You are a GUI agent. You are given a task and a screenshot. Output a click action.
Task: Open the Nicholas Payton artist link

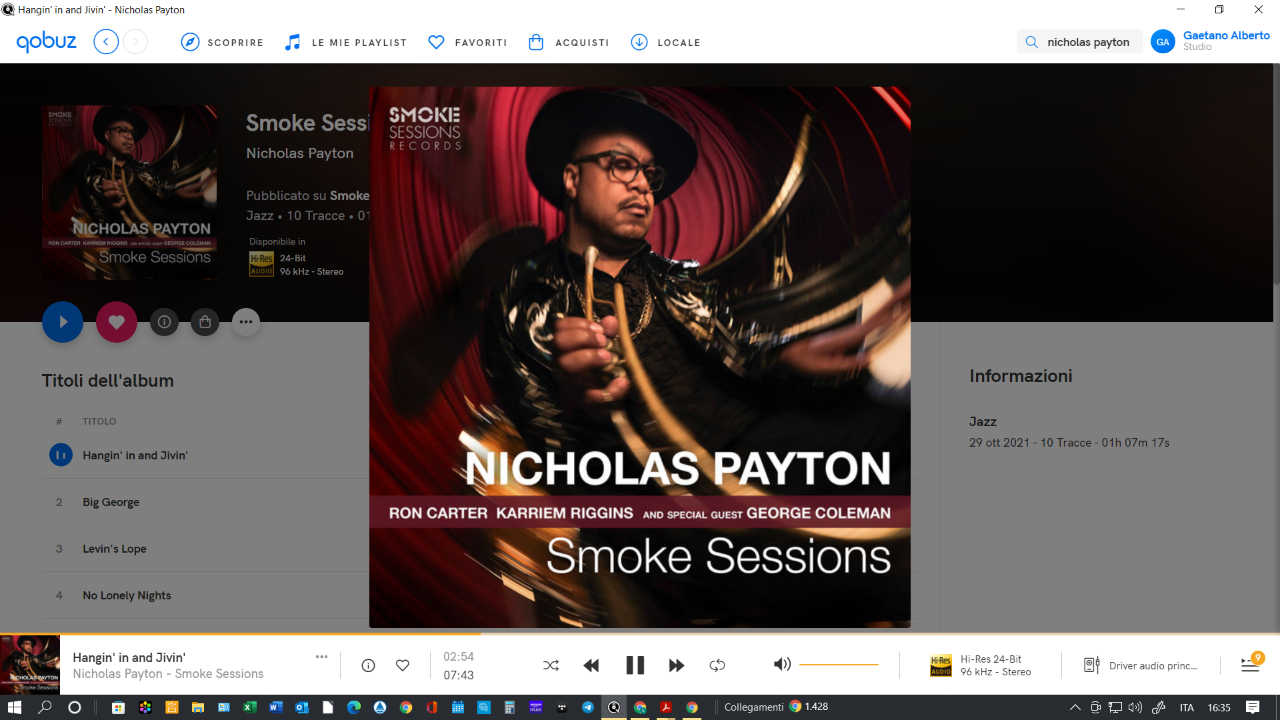(300, 153)
